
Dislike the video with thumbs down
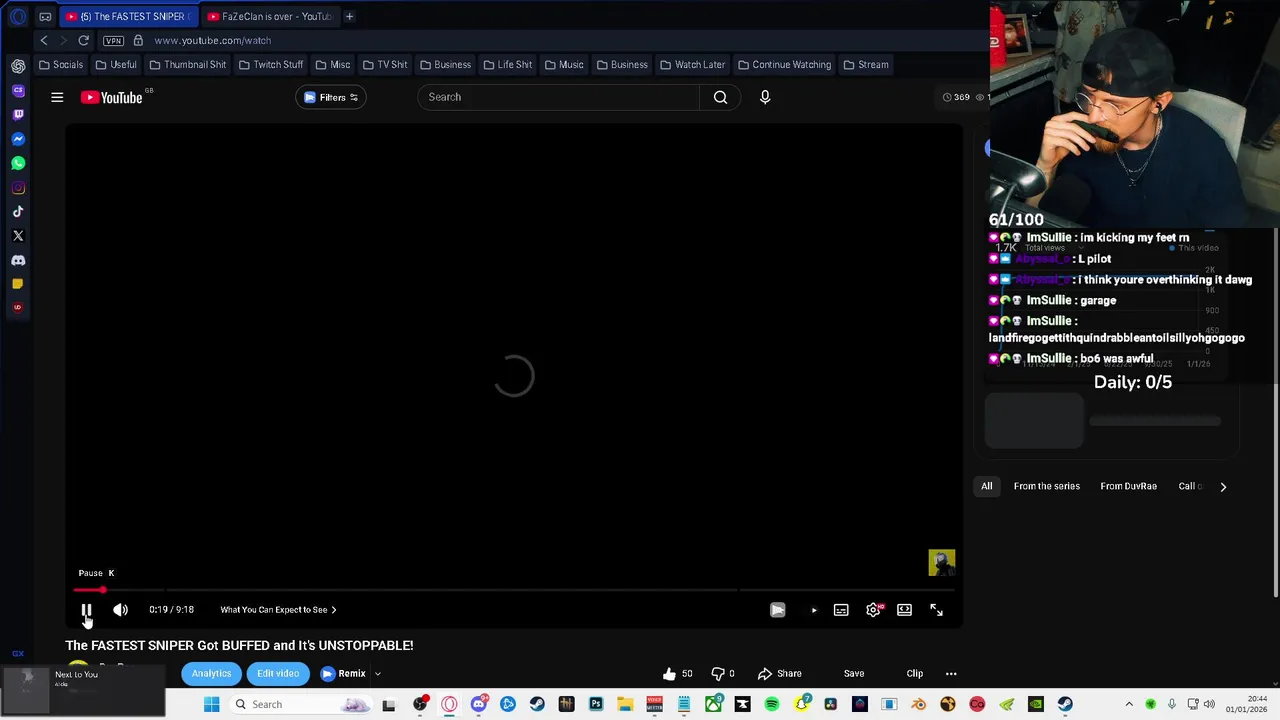pyautogui.click(x=723, y=674)
